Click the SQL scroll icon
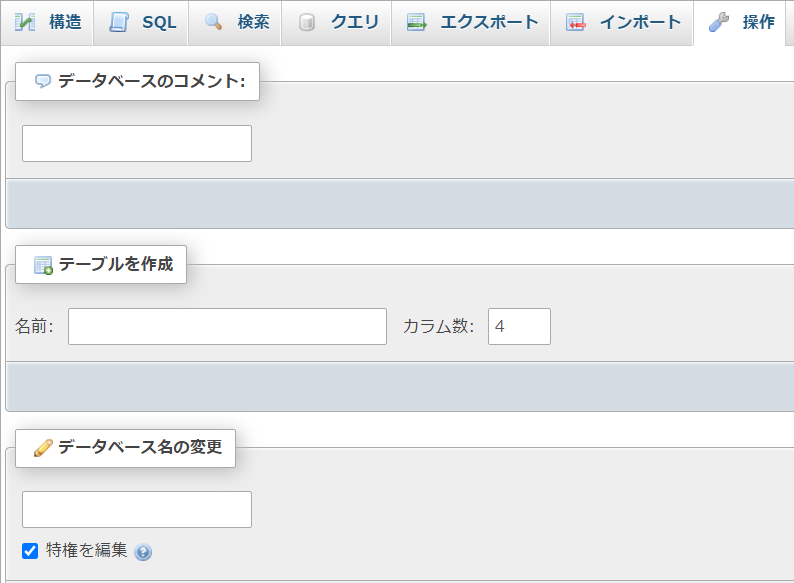 (119, 22)
